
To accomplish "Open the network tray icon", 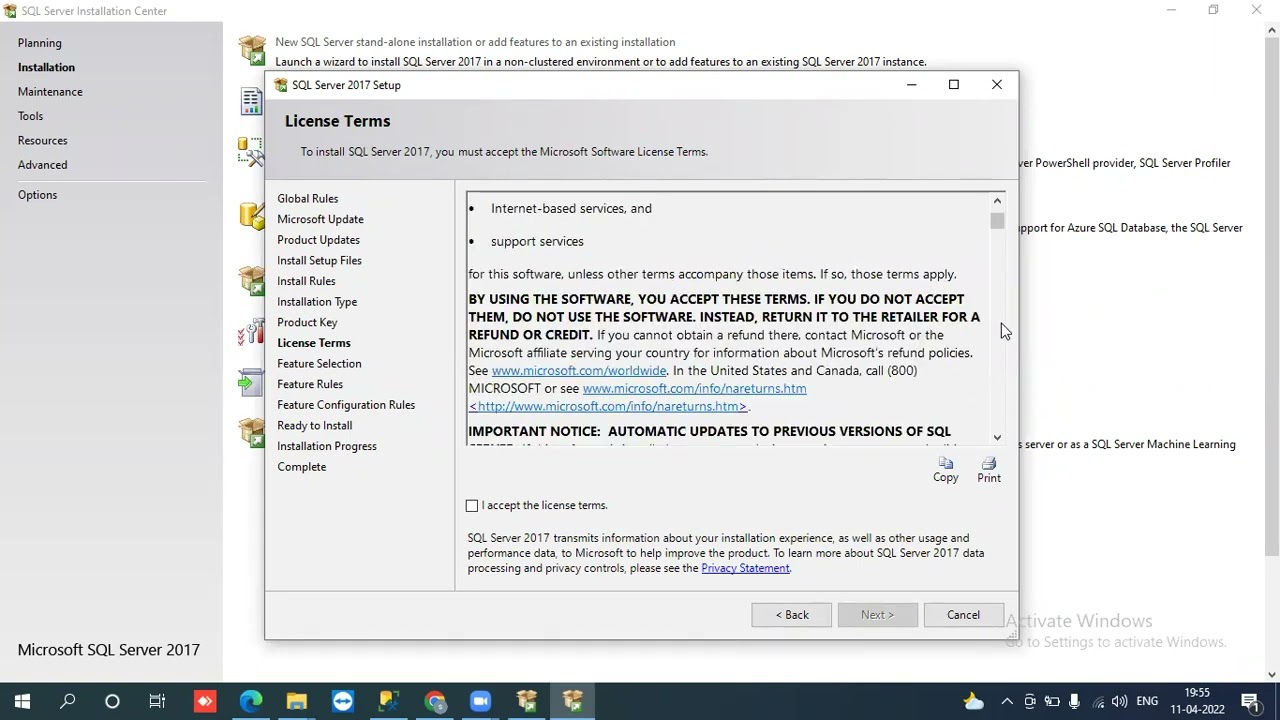I will coord(1098,701).
